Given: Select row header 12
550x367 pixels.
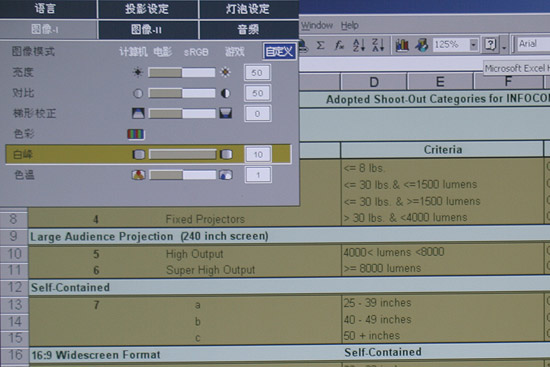Looking at the screenshot, I should coord(14,287).
